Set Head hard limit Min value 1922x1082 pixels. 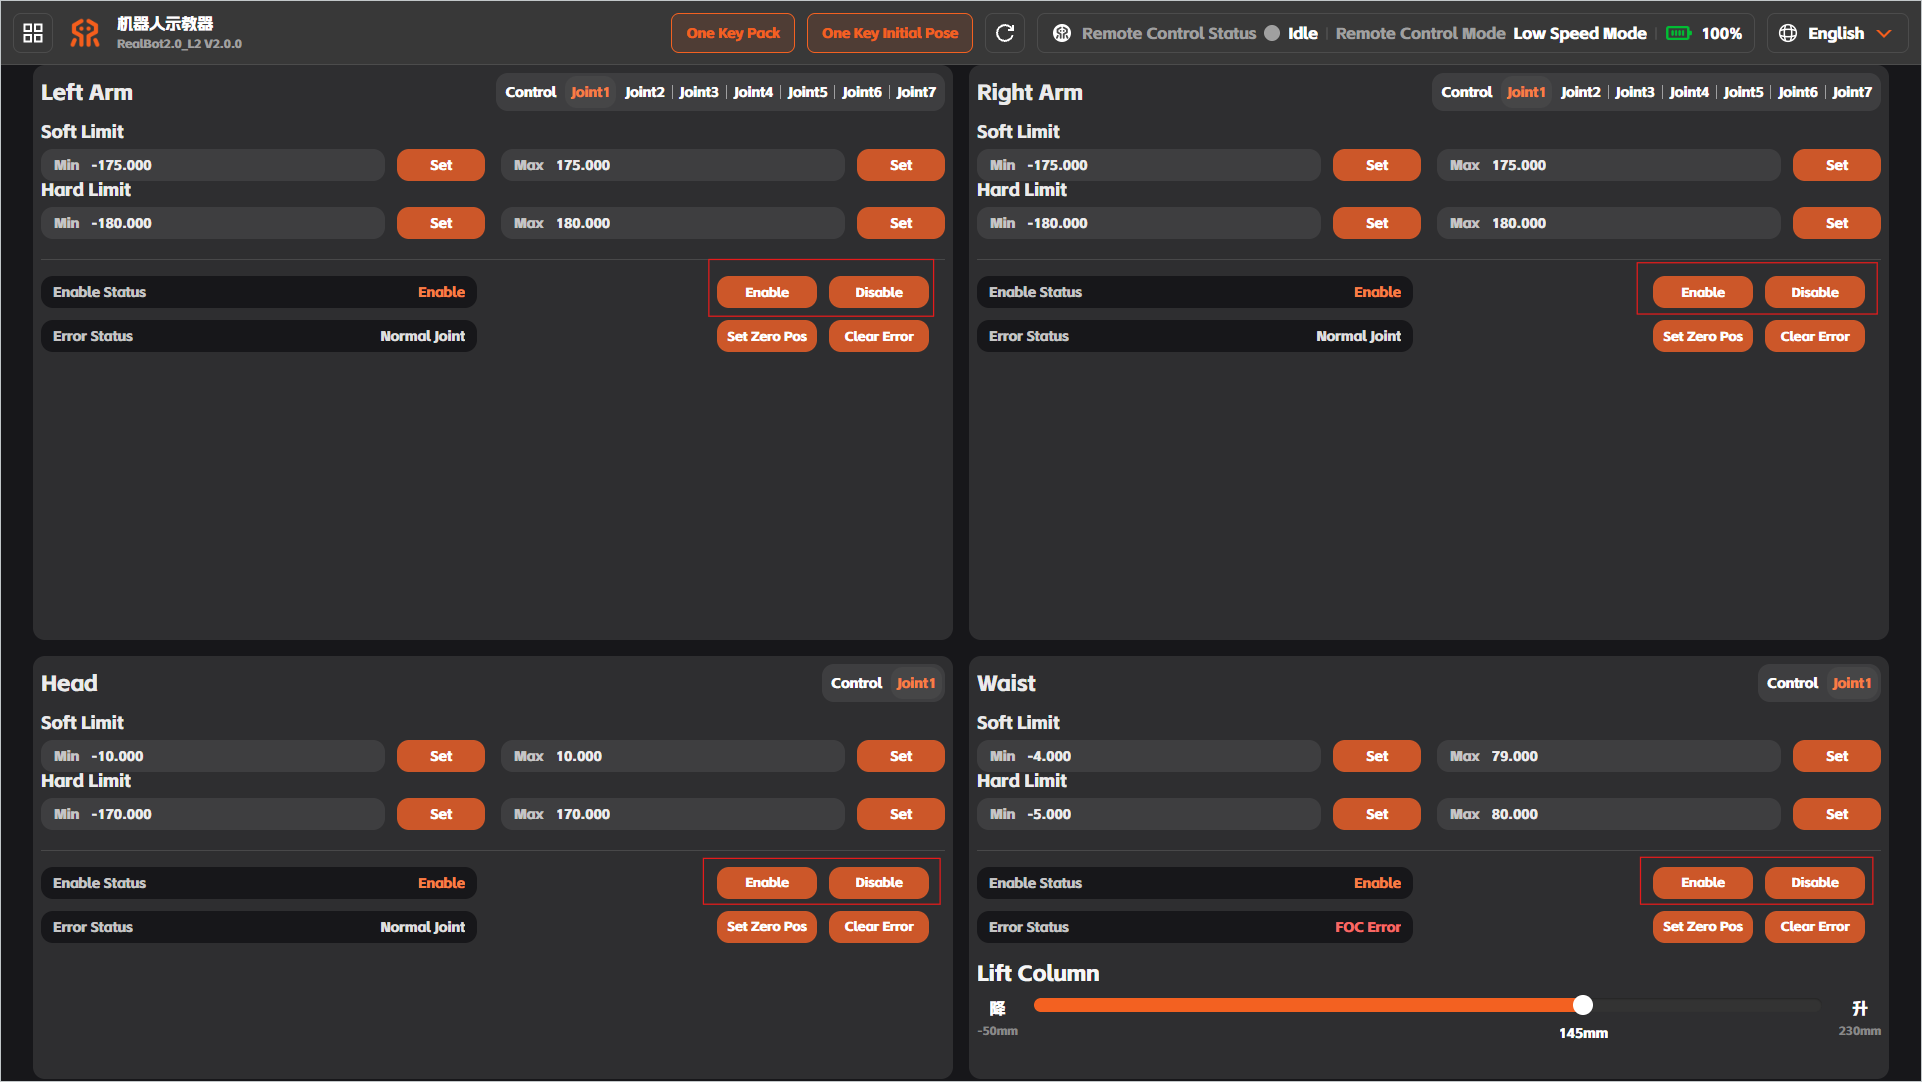[x=441, y=814]
